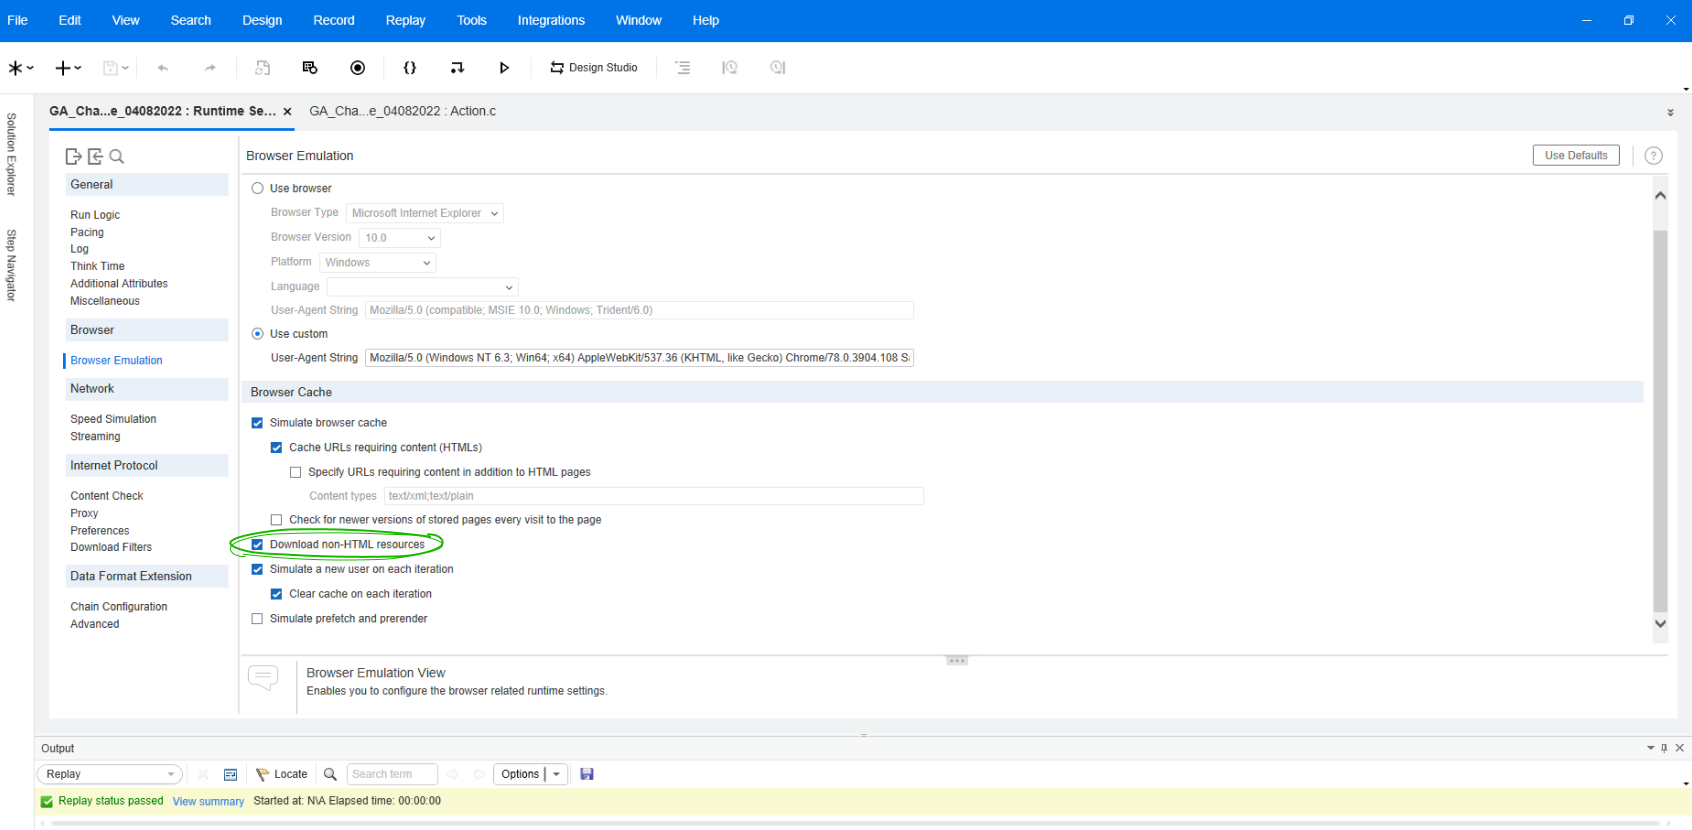Click the import settings icon
The height and width of the screenshot is (830, 1692).
[x=95, y=156]
